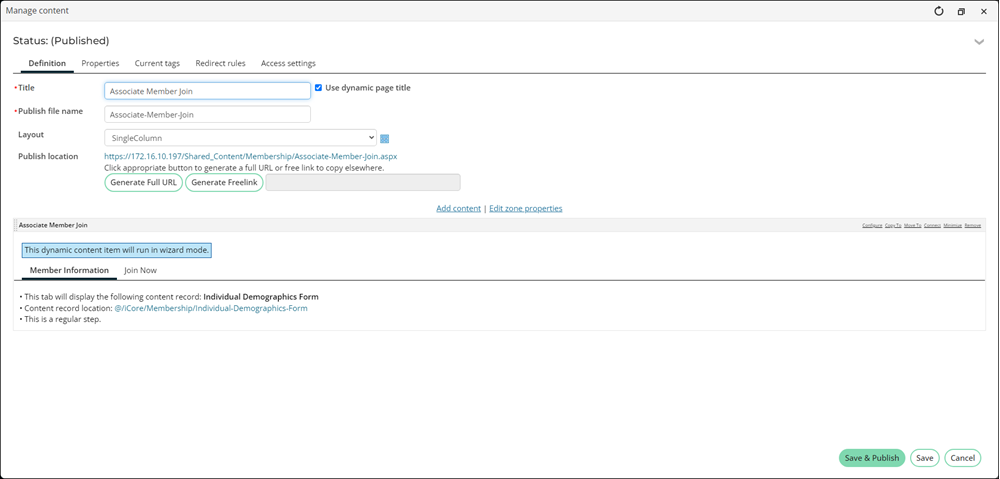This screenshot has width=1000, height=479.
Task: Click the Save & Publish button
Action: (872, 458)
